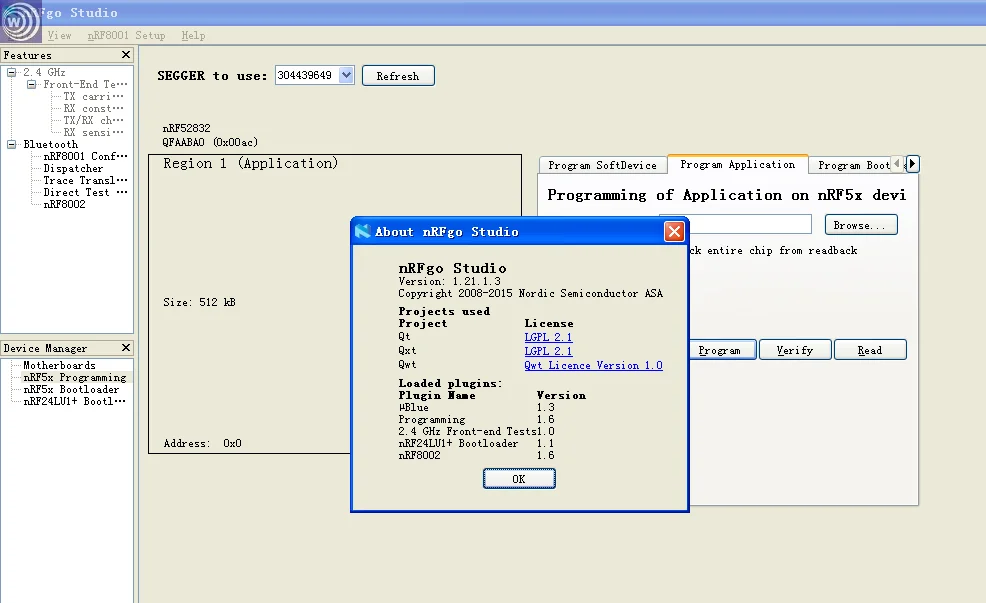
Task: Open the SEGGER serial number dropdown
Action: 346,75
